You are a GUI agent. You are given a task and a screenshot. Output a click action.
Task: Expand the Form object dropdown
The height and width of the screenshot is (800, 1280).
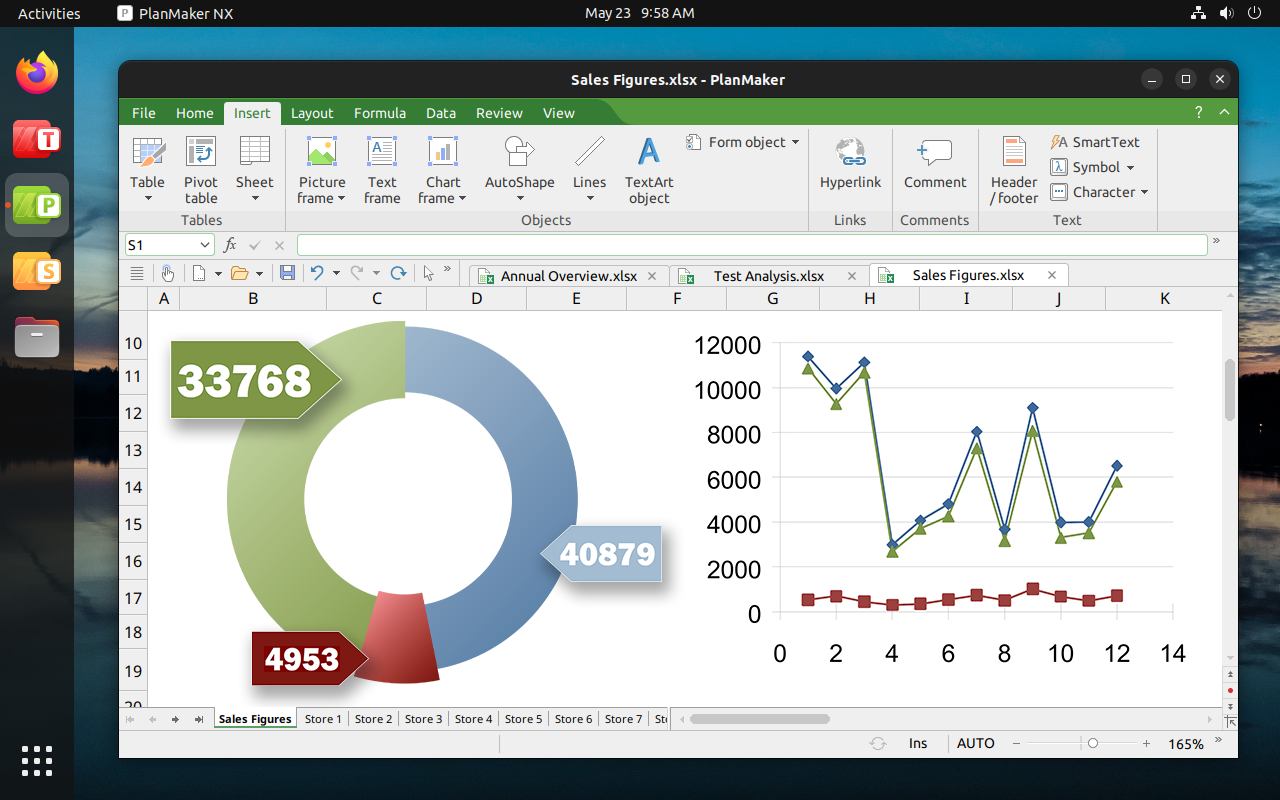795,142
